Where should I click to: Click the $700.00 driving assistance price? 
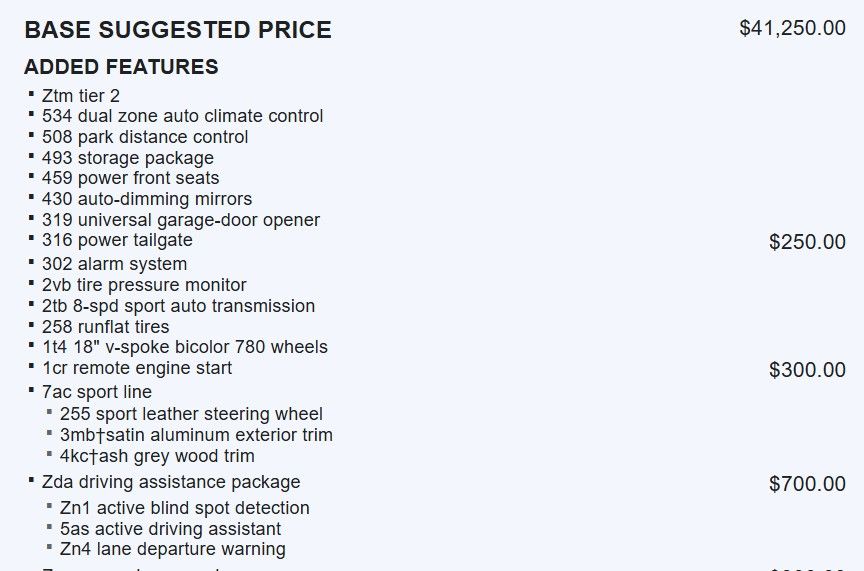click(807, 484)
